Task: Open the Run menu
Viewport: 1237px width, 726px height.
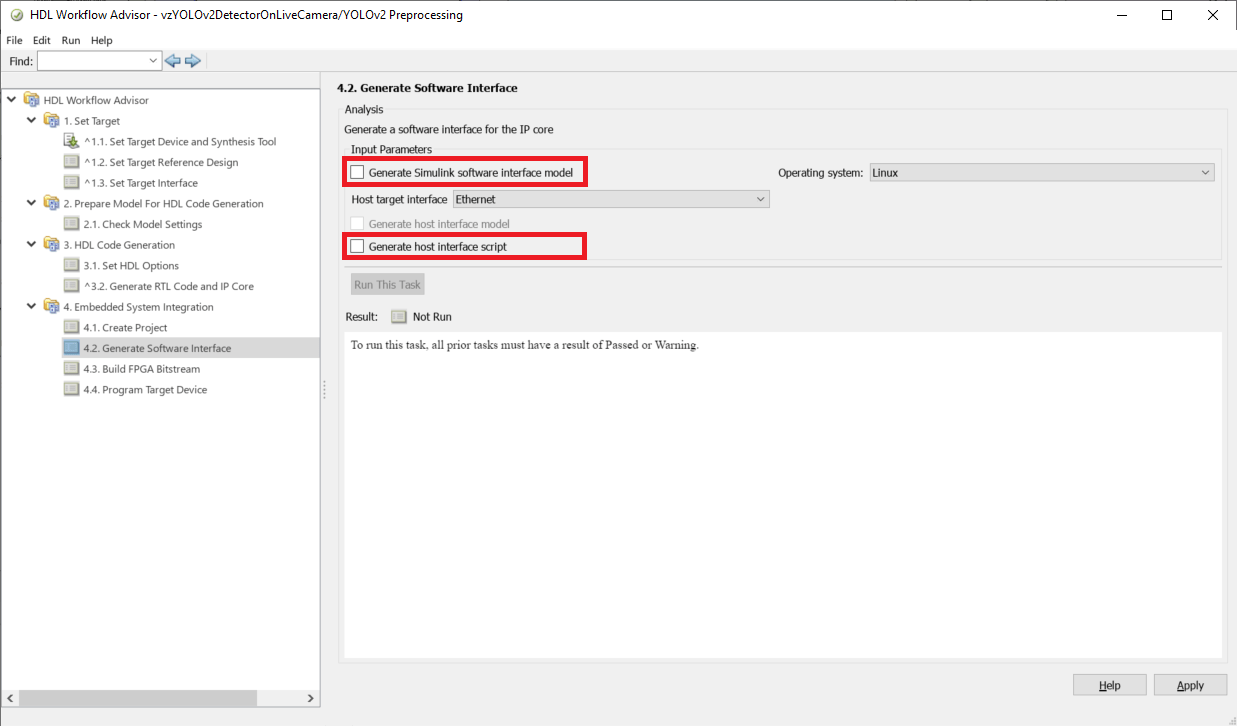Action: tap(70, 40)
